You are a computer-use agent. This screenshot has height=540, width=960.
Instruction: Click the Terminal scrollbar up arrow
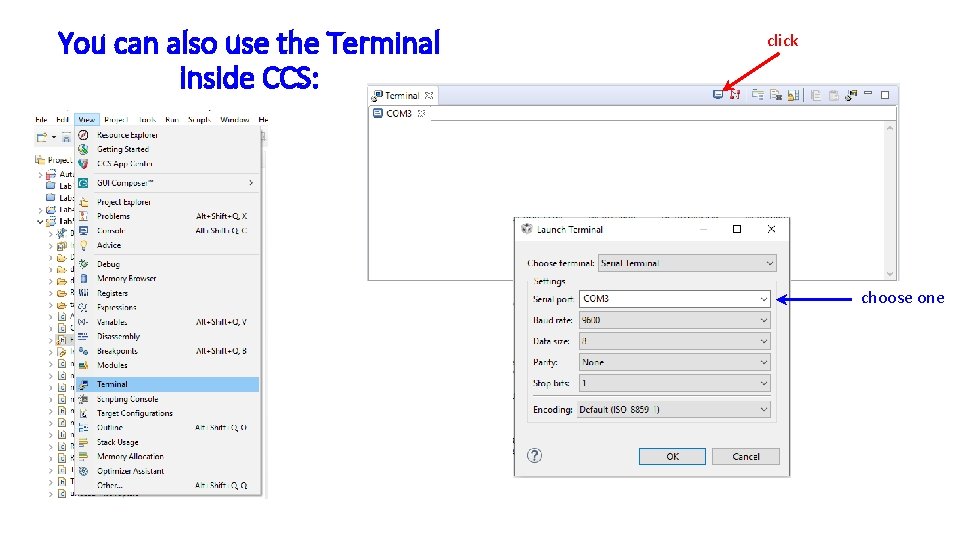click(890, 128)
